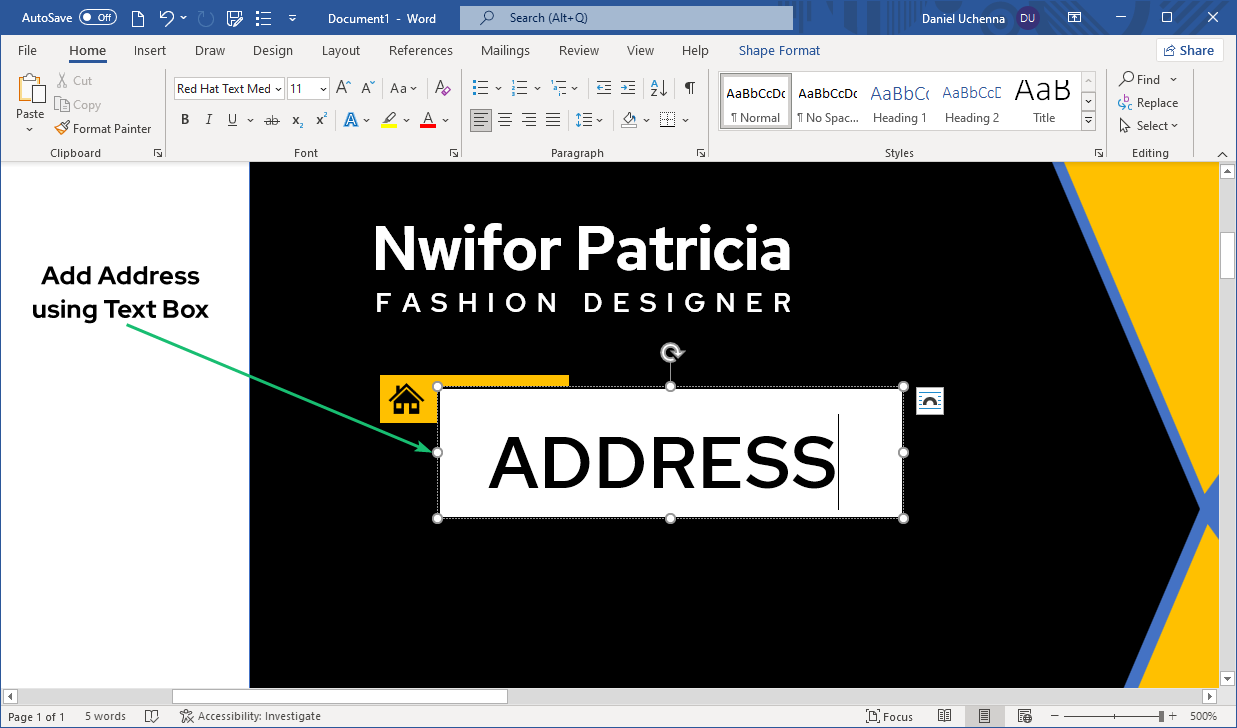Switch to the Insert tab

click(150, 50)
